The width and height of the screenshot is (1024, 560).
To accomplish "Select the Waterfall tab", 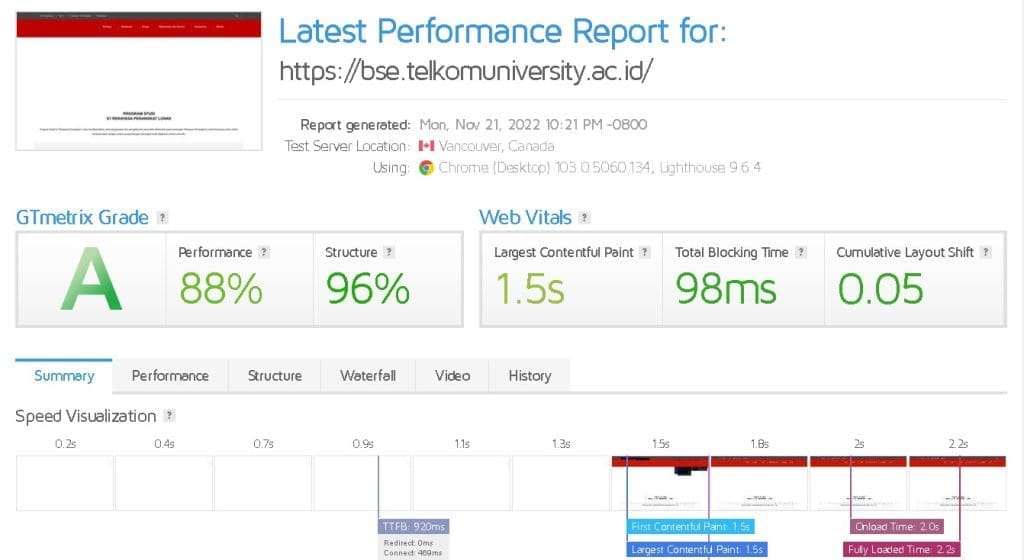I will (368, 376).
